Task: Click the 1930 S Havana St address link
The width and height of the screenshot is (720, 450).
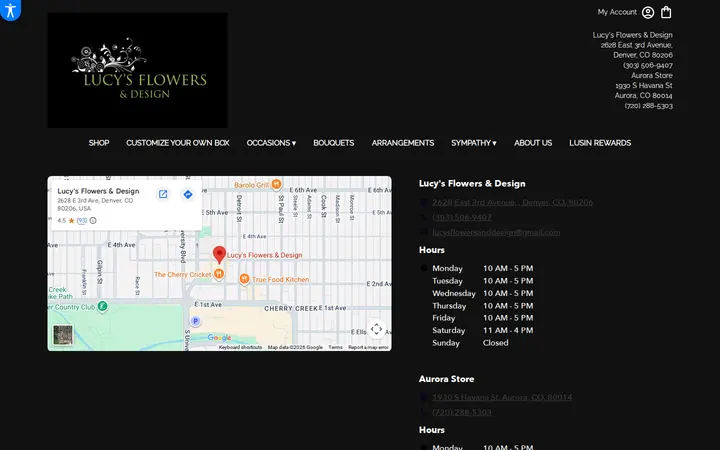Action: pyautogui.click(x=502, y=397)
